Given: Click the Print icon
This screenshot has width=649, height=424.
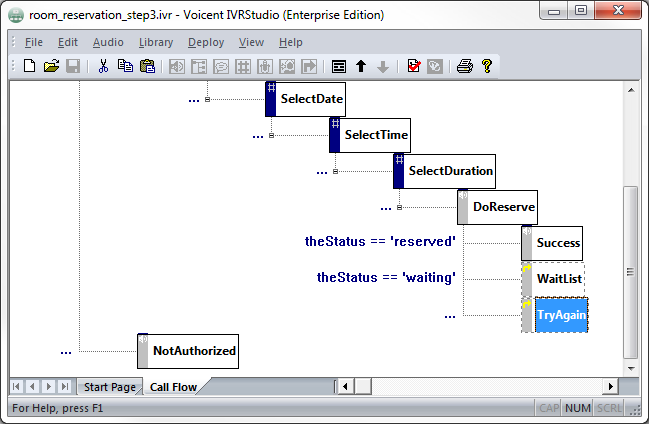Looking at the screenshot, I should point(464,67).
